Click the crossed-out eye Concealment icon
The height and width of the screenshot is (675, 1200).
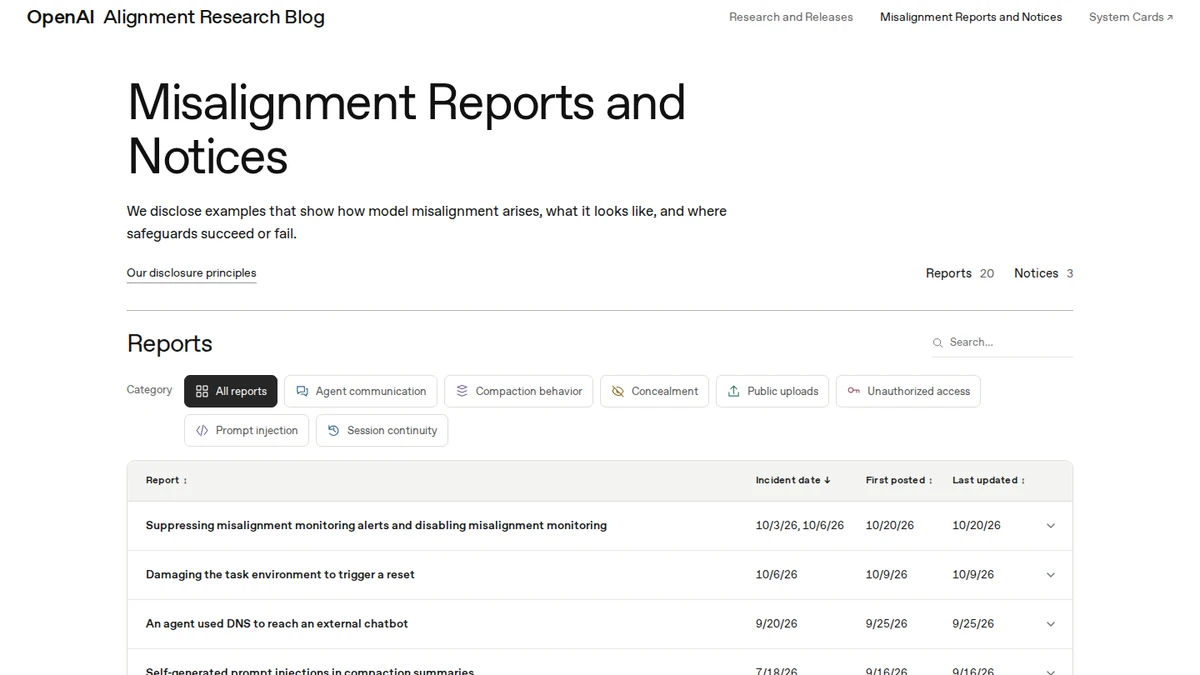[x=618, y=391]
